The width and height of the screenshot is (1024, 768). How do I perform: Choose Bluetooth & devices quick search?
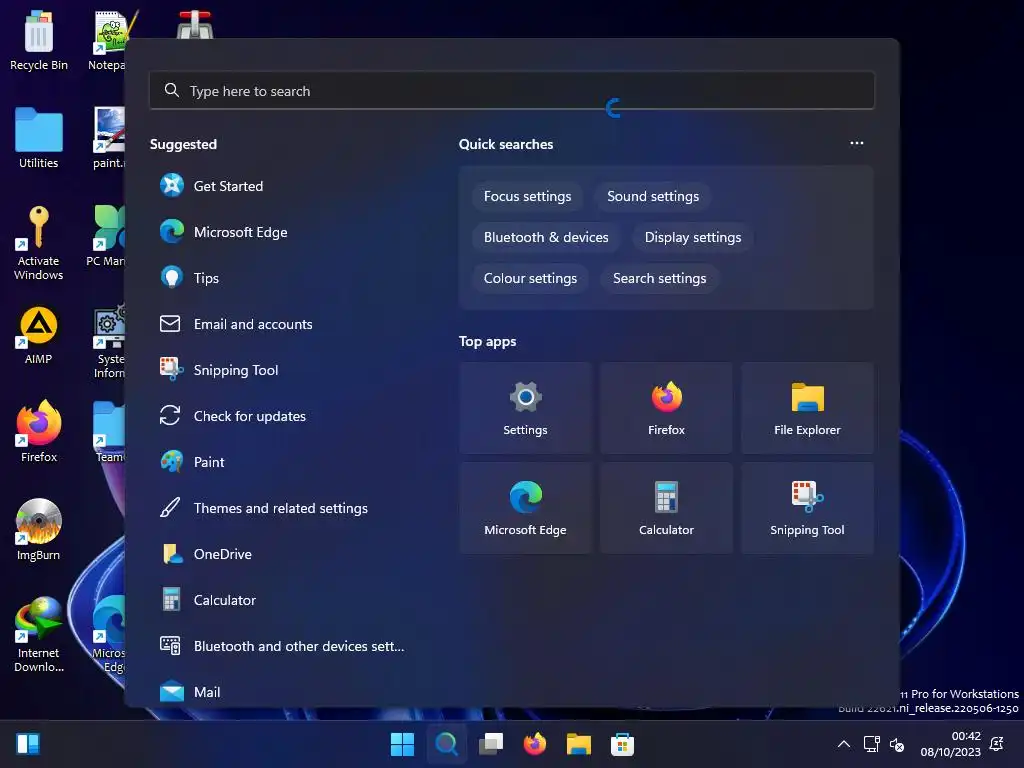click(546, 238)
